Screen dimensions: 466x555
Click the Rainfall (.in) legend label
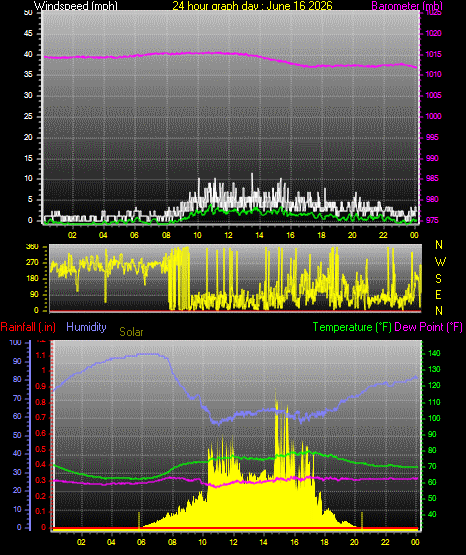28,327
